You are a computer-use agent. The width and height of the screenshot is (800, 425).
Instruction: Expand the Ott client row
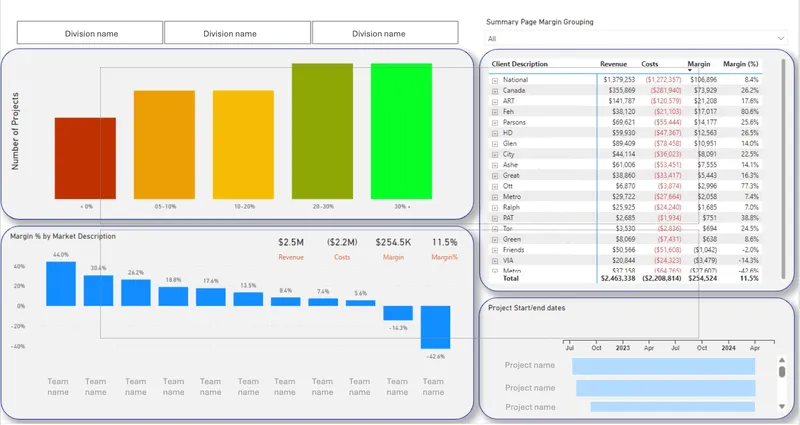tap(494, 187)
